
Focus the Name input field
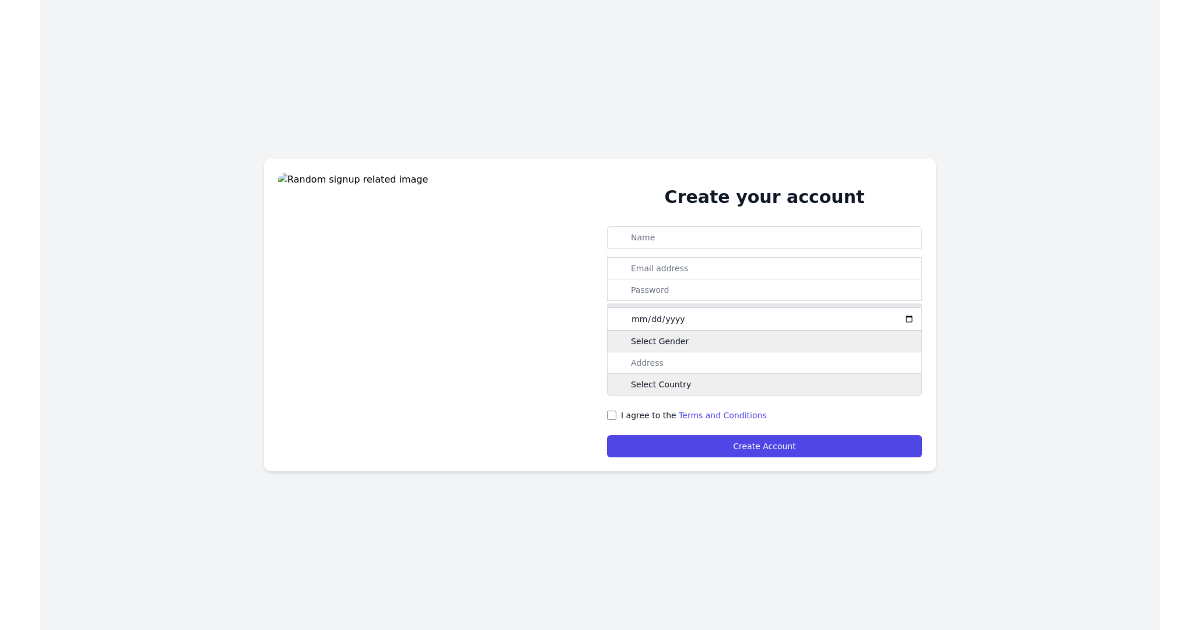point(764,237)
